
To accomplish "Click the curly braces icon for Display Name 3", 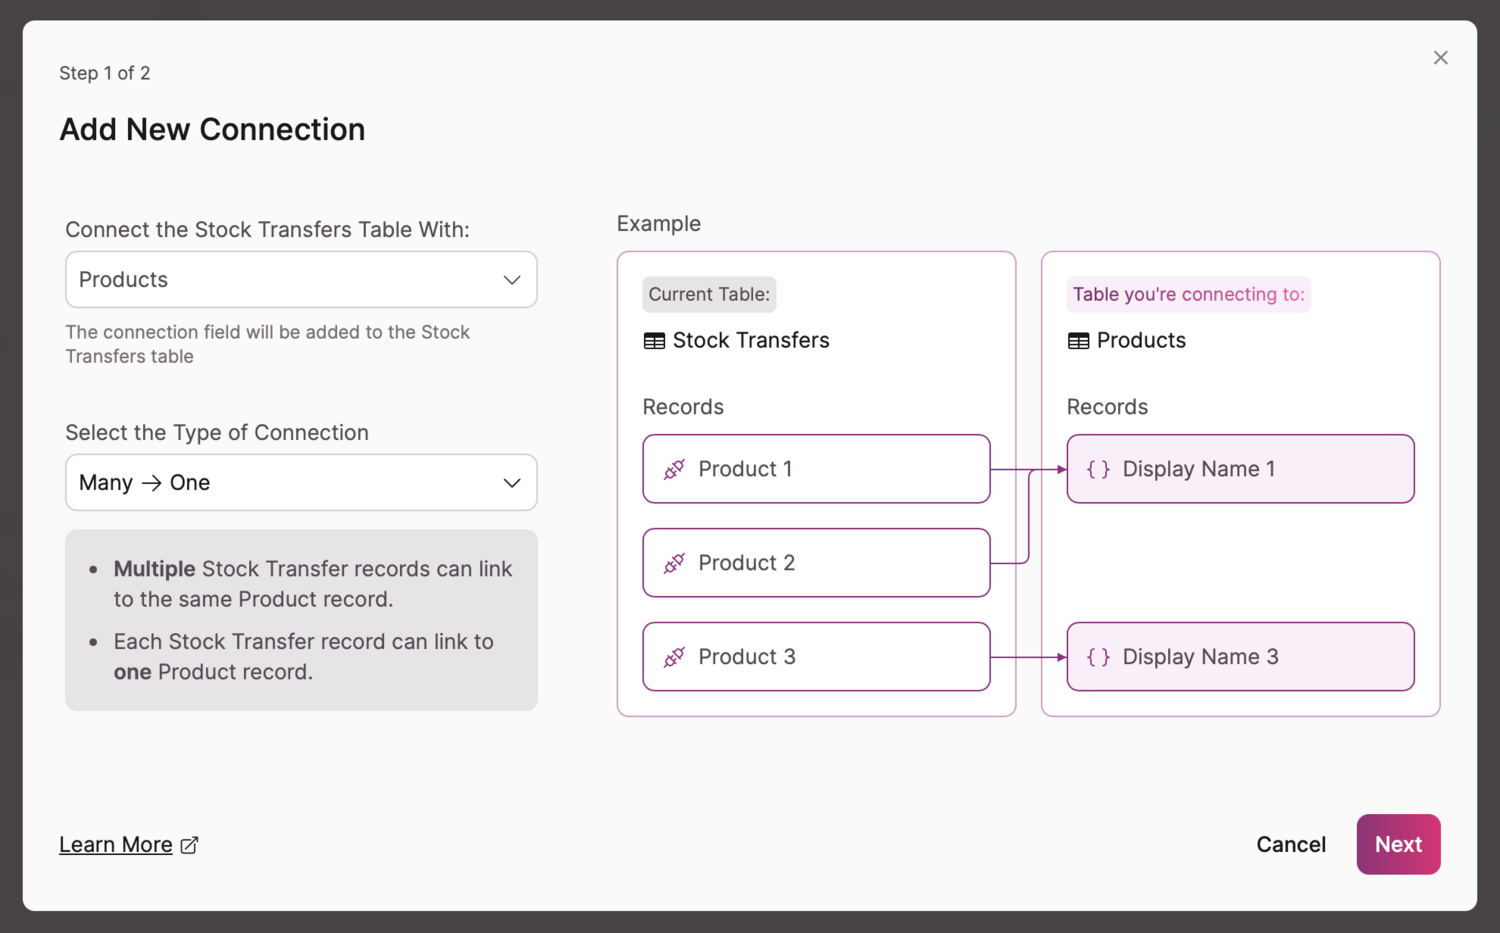I will tap(1098, 657).
